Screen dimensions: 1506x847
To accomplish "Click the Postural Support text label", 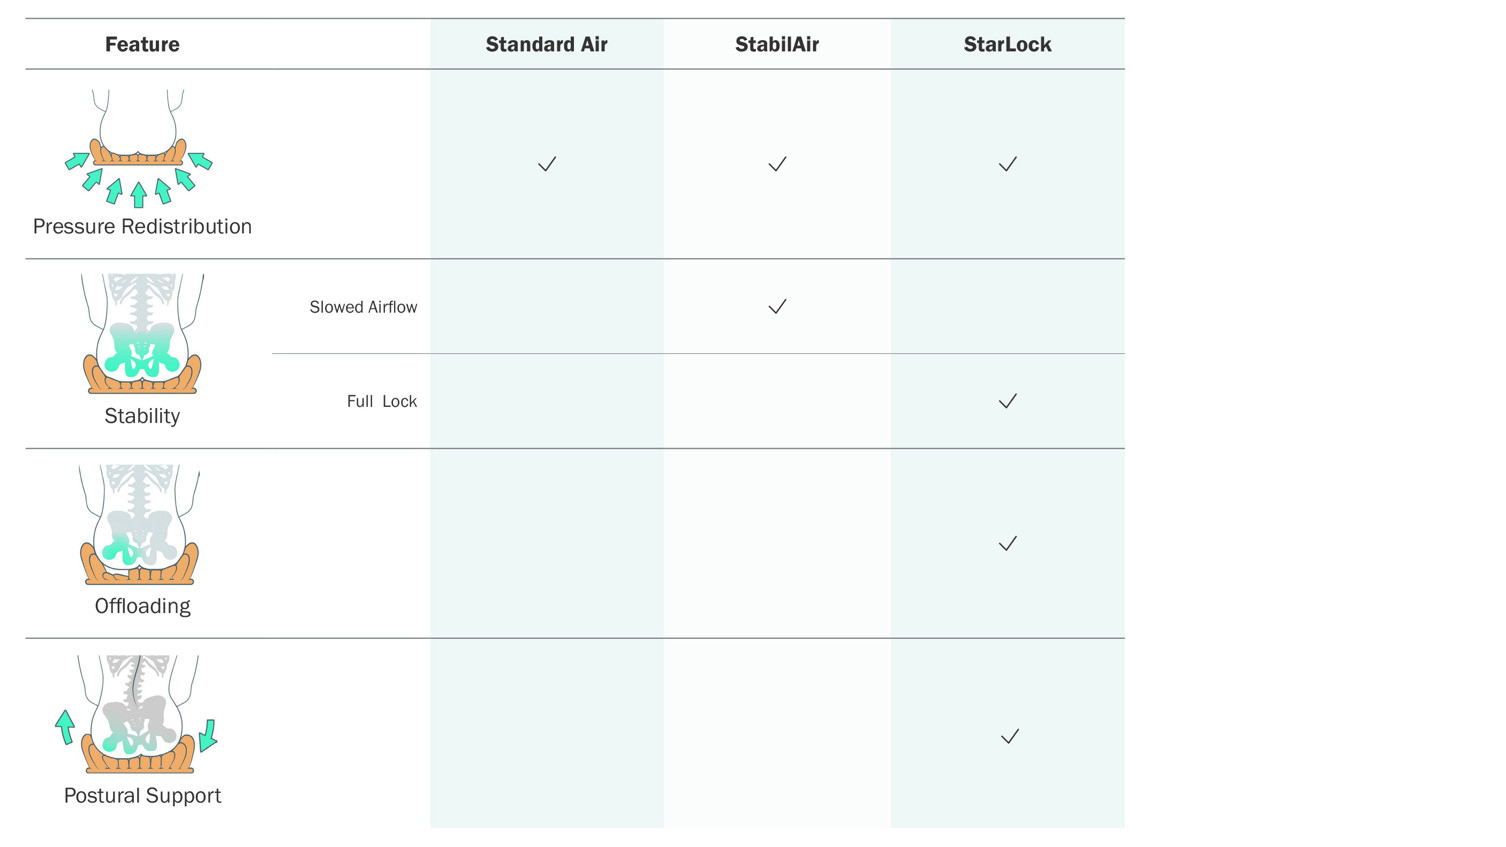I will click(x=142, y=796).
